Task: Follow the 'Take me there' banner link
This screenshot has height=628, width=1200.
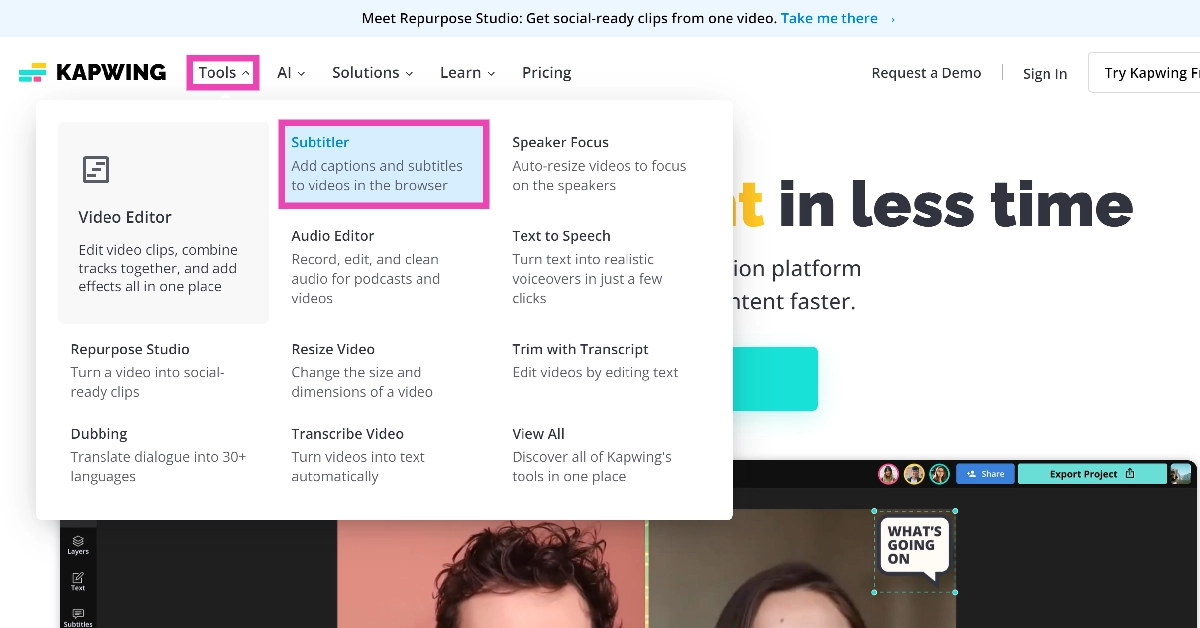Action: pos(829,18)
